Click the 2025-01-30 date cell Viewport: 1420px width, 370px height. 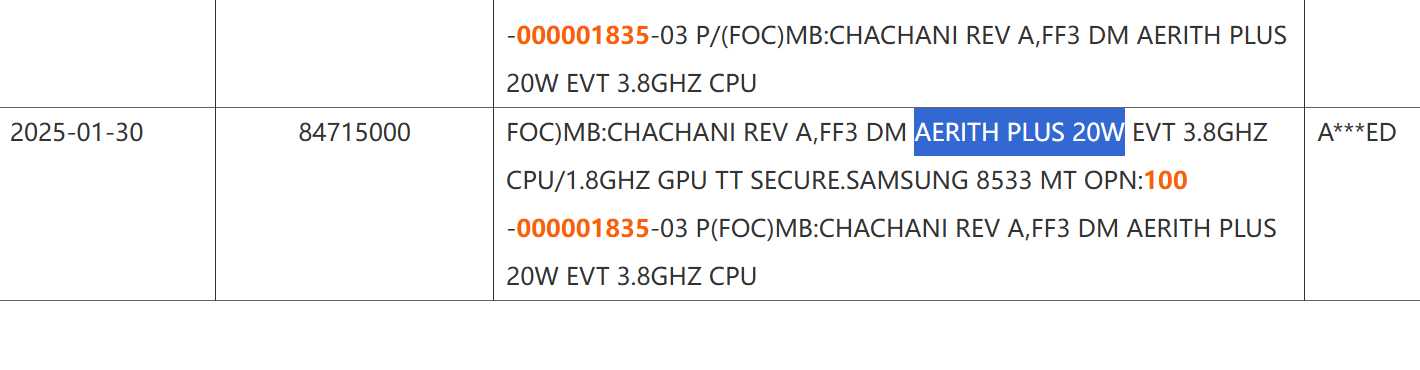(76, 132)
